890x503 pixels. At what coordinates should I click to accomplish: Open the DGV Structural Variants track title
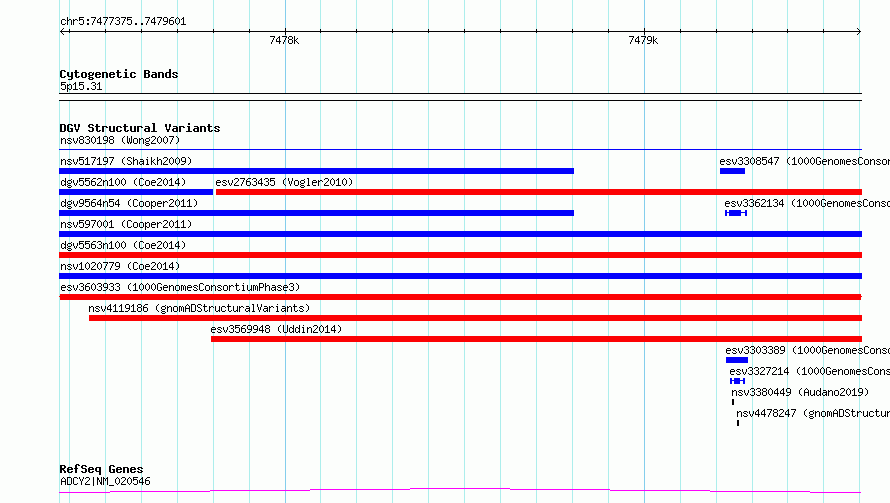click(140, 128)
